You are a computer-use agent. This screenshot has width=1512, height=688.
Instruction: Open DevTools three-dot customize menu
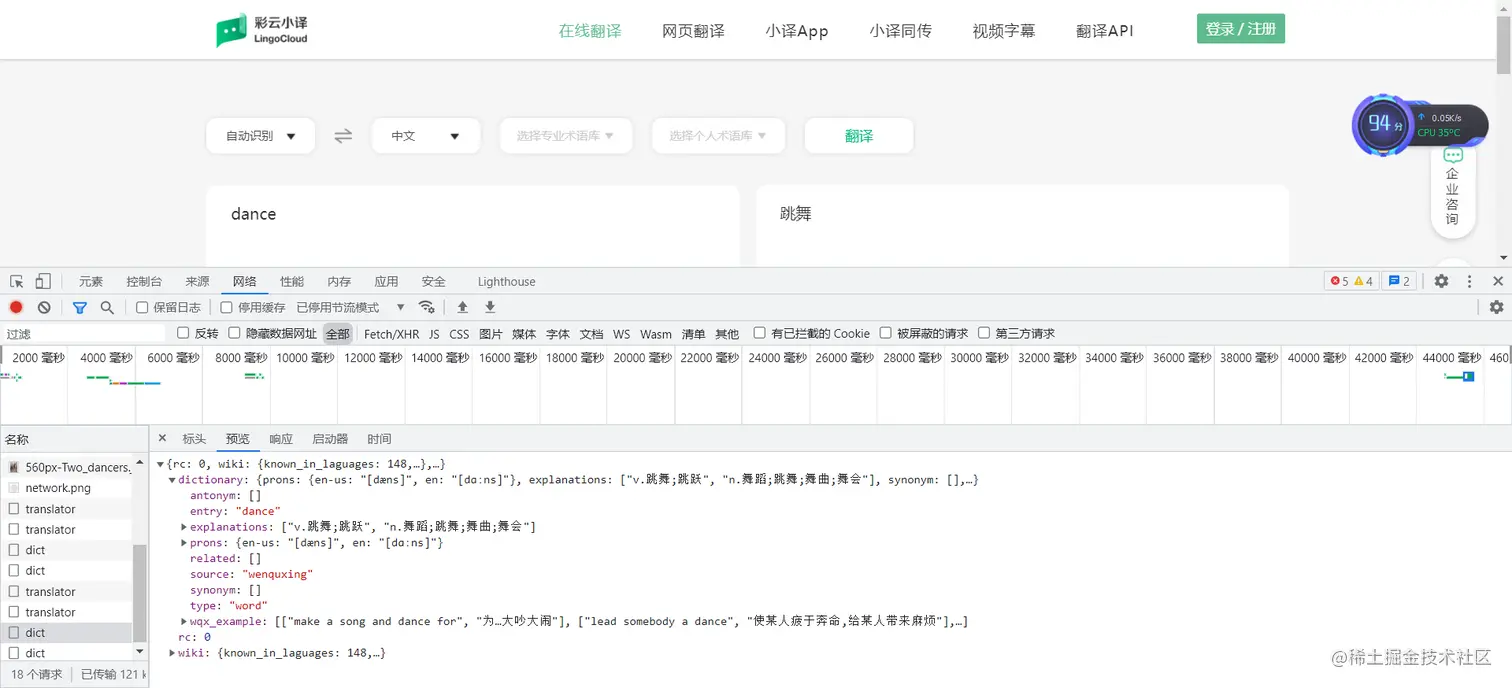pos(1469,282)
